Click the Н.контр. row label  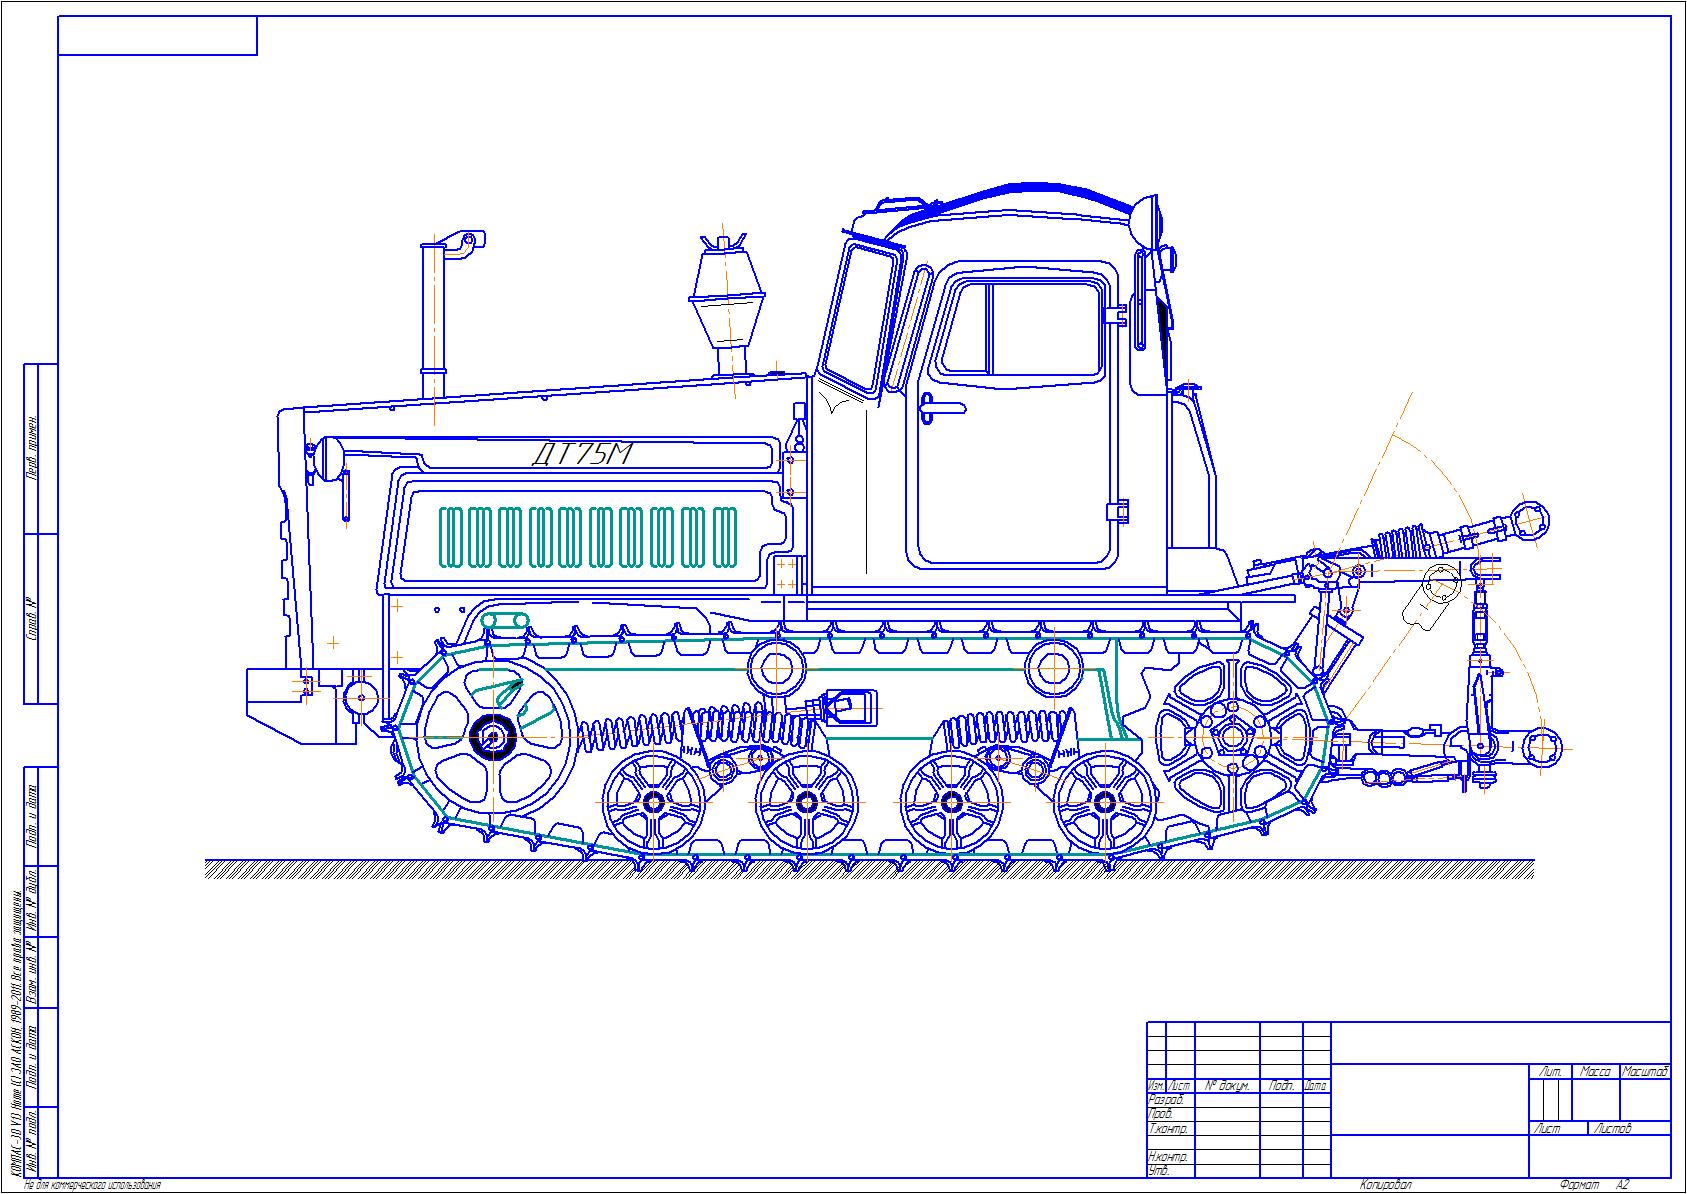1168,1156
